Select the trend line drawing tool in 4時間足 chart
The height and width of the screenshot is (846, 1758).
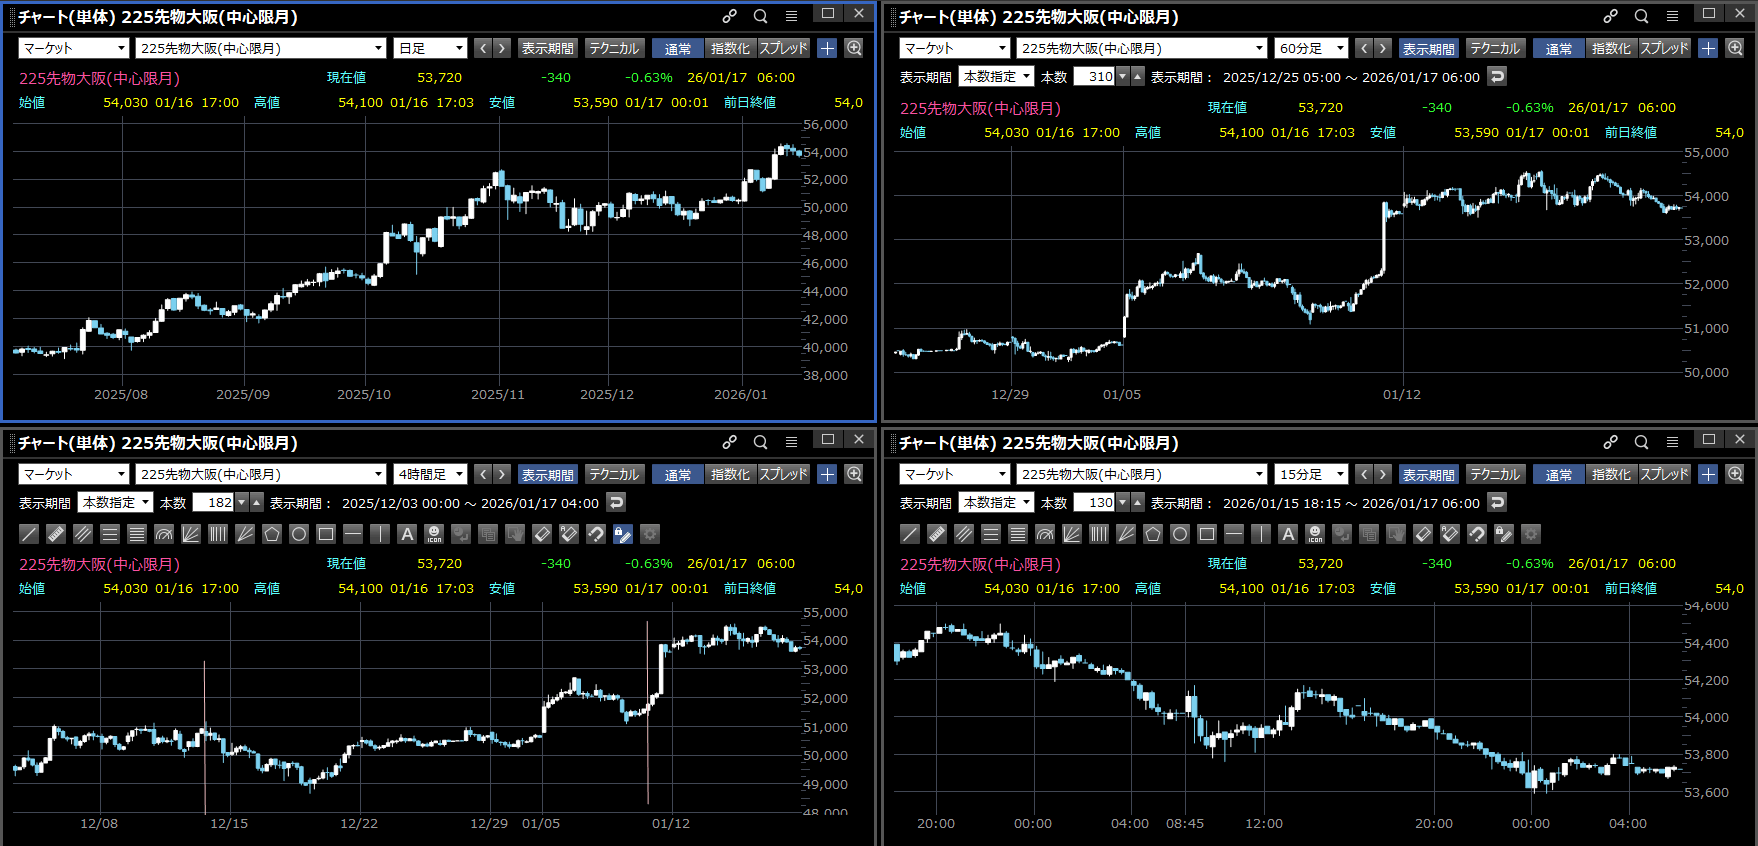[29, 534]
